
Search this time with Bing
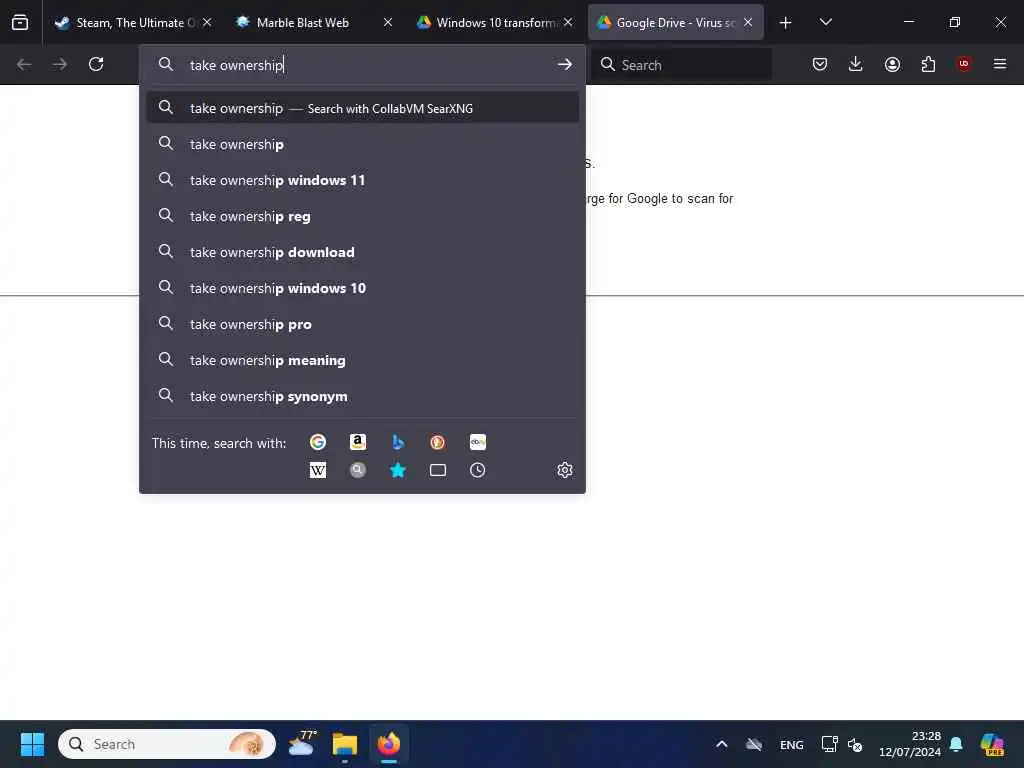(398, 442)
